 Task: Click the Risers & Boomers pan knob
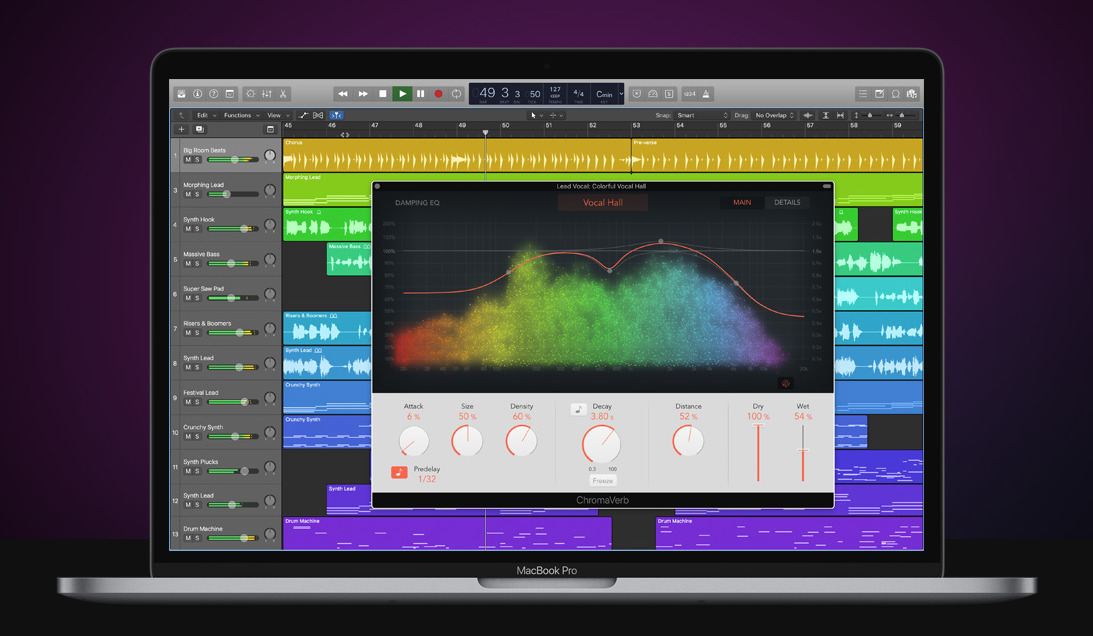coord(270,328)
